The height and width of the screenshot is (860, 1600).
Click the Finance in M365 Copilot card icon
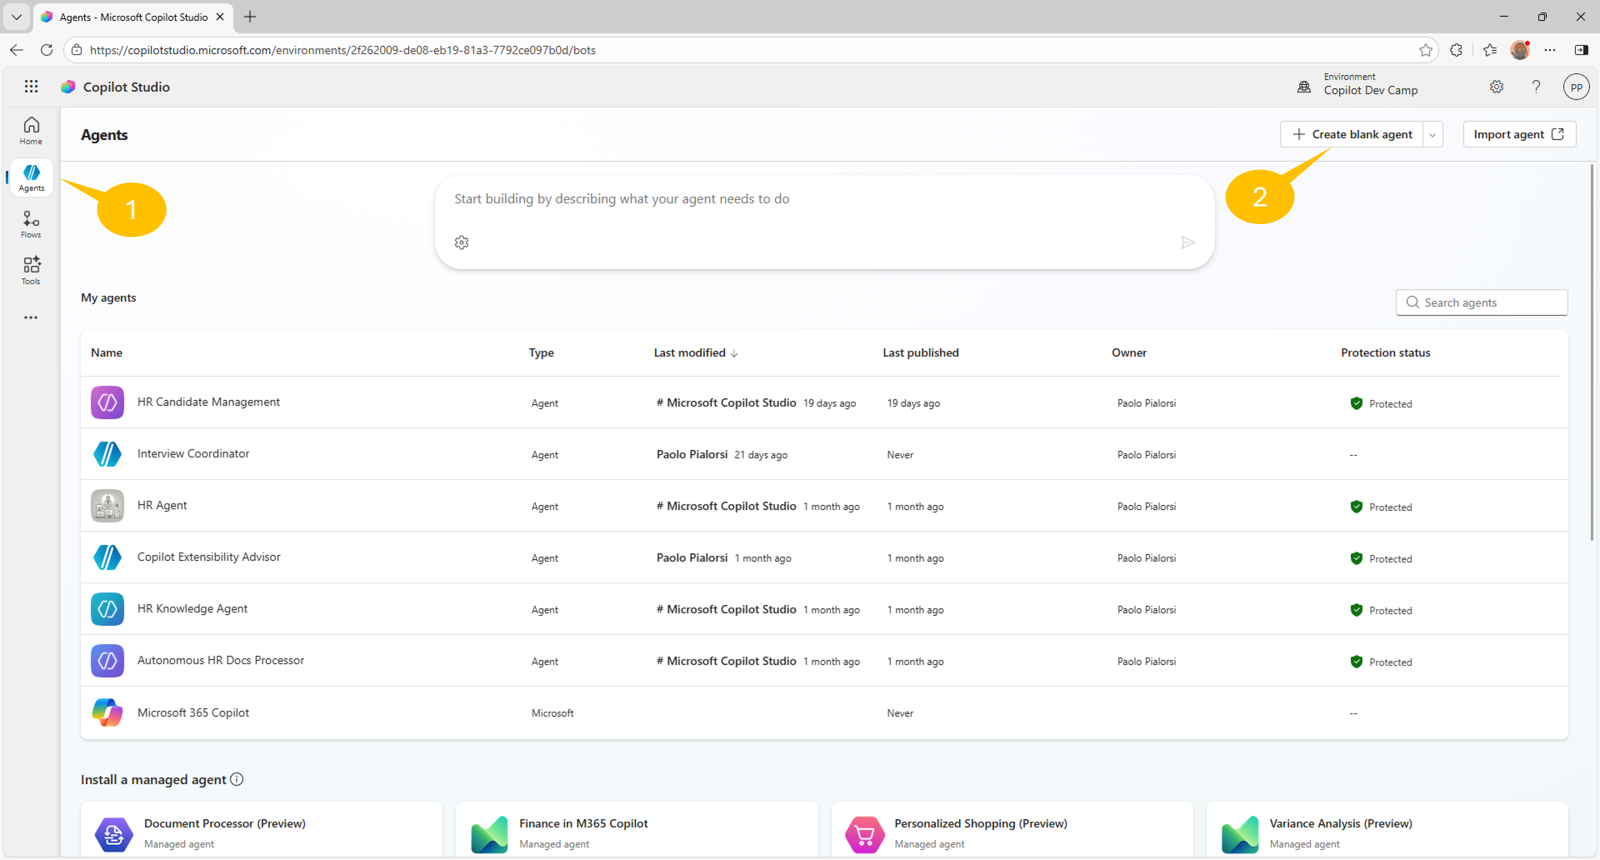click(489, 833)
